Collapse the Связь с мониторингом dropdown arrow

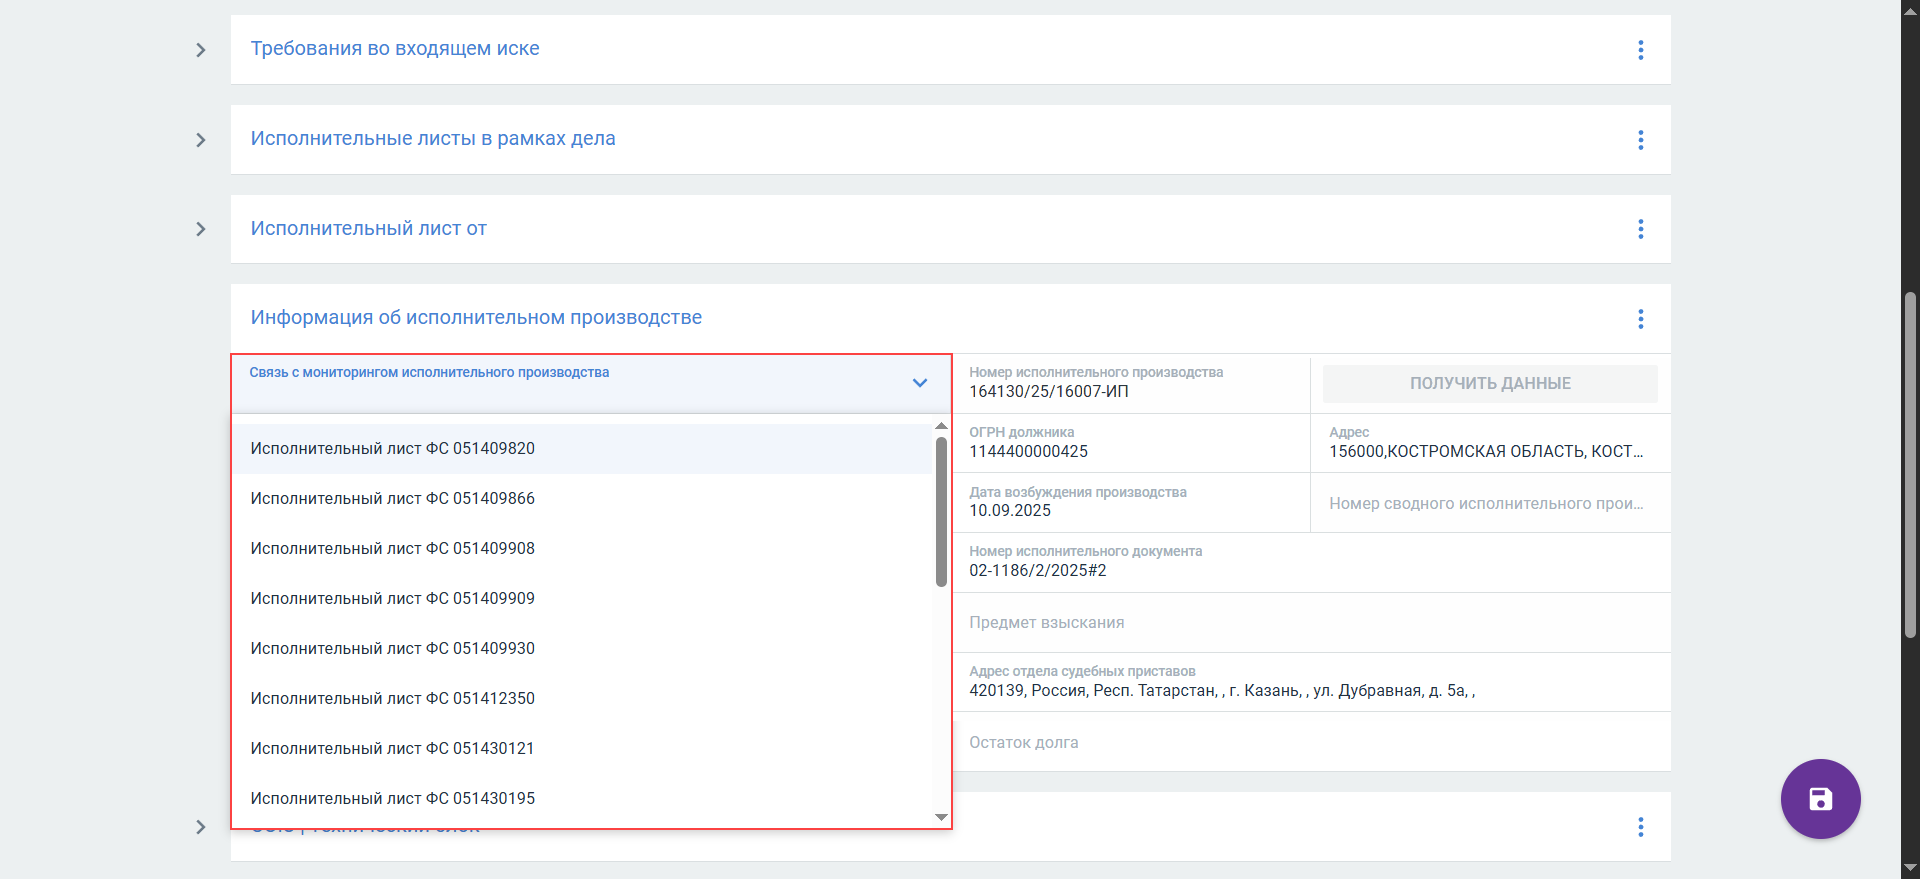click(x=920, y=383)
